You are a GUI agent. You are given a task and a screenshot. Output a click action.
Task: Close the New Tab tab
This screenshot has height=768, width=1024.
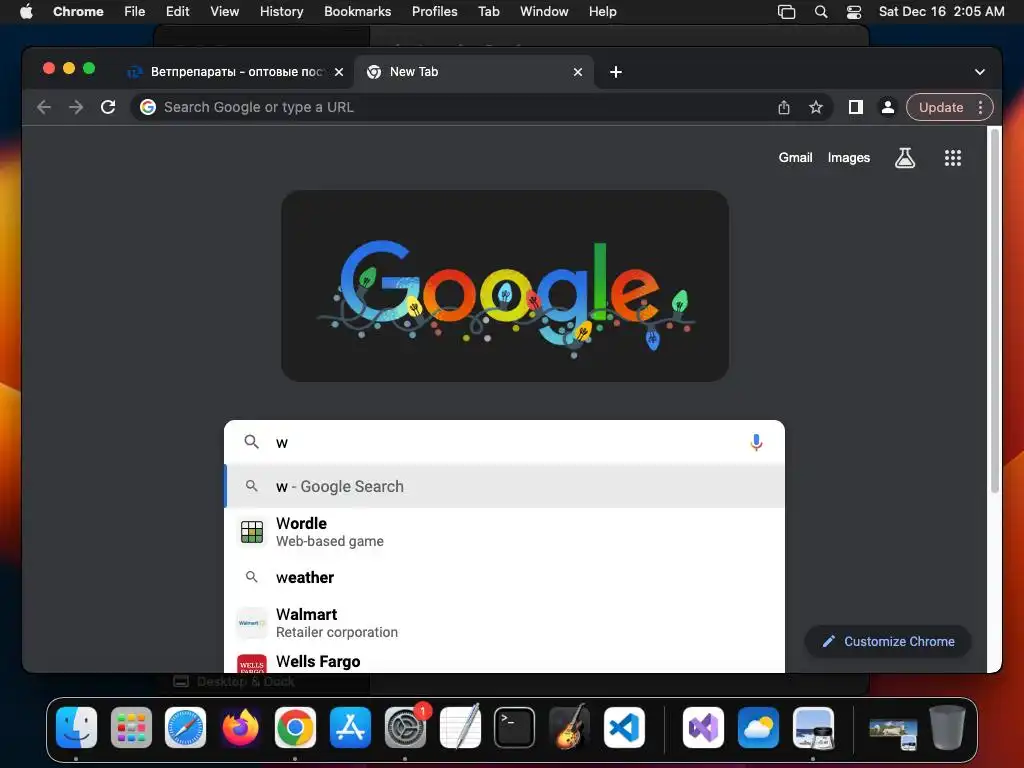577,72
